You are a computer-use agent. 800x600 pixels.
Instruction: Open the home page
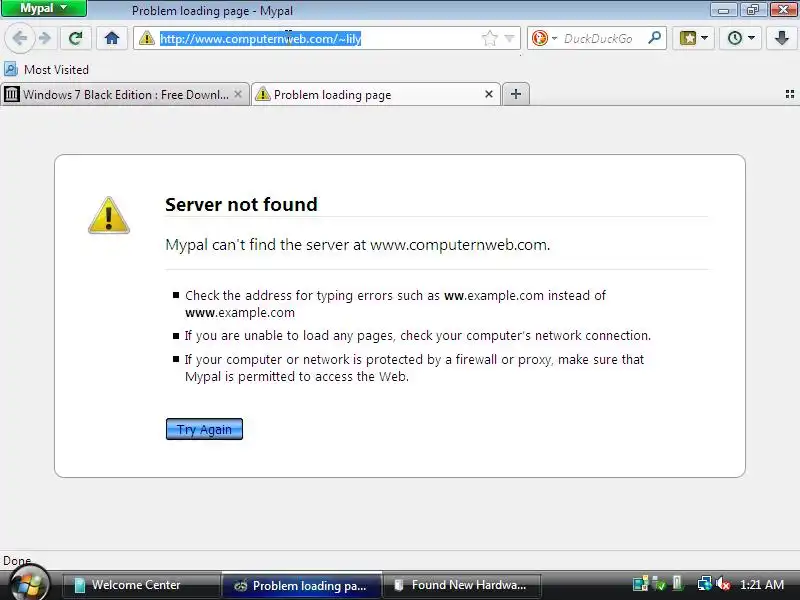click(x=112, y=38)
